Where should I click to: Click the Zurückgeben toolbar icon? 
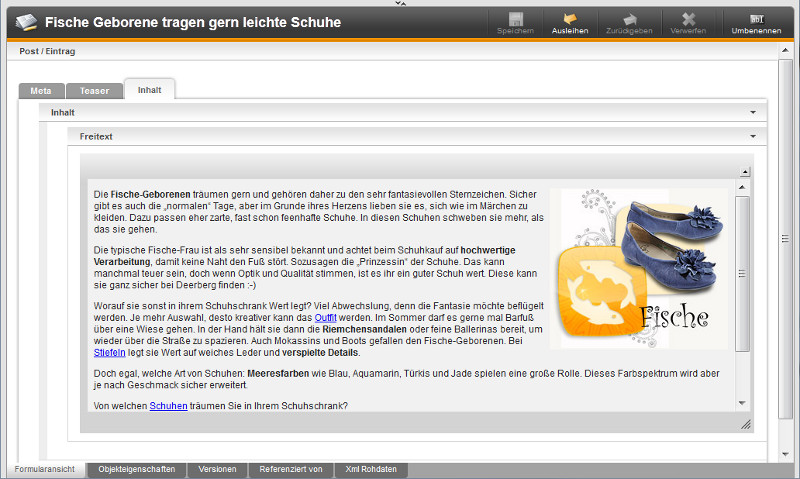pos(629,20)
